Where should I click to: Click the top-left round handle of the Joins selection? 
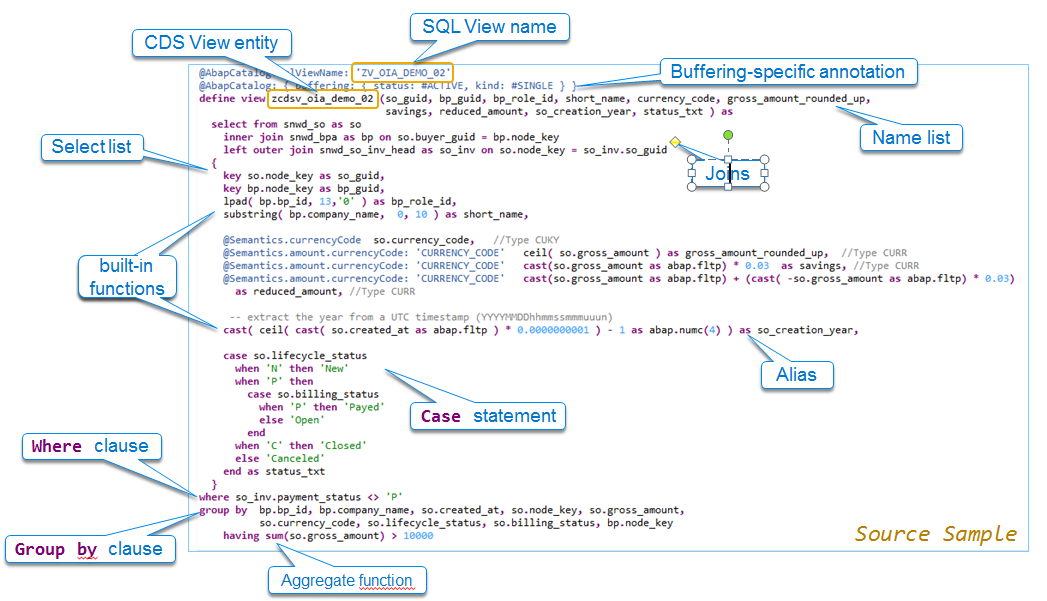tap(691, 159)
